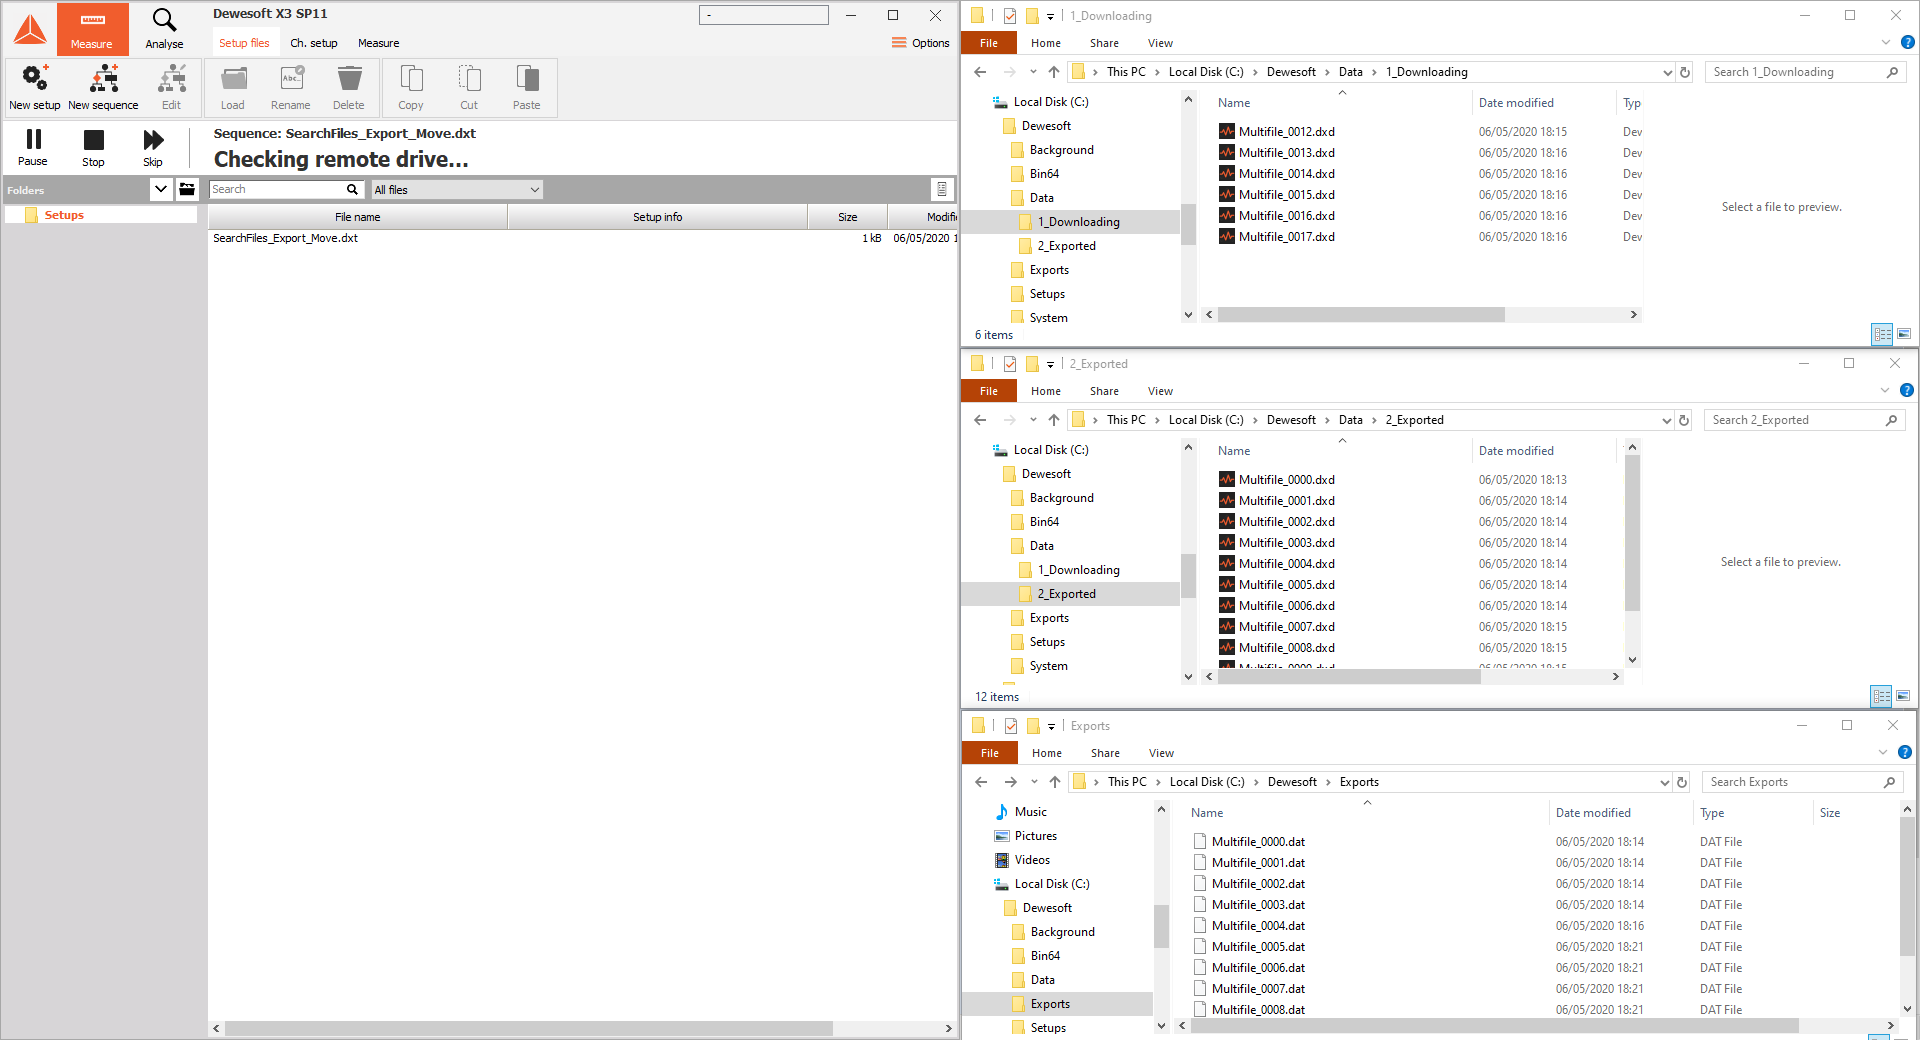1920x1040 pixels.
Task: Open the Analyse mode
Action: coord(164,29)
